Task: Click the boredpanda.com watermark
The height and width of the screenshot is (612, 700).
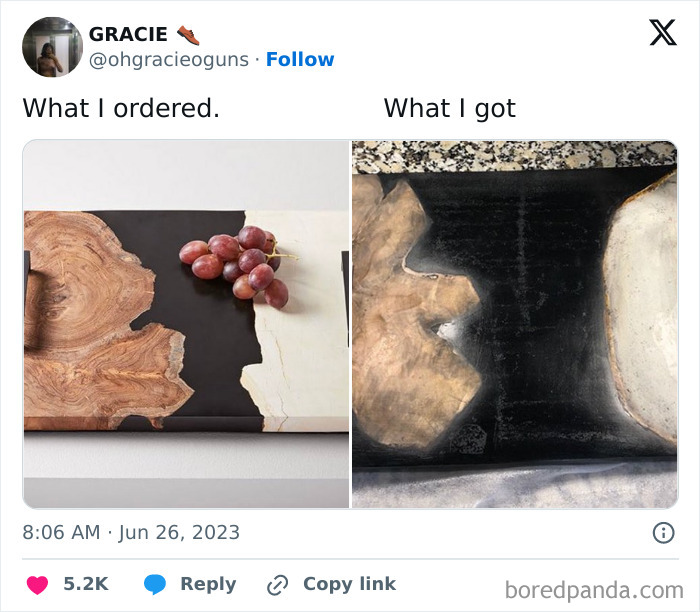Action: click(x=594, y=589)
